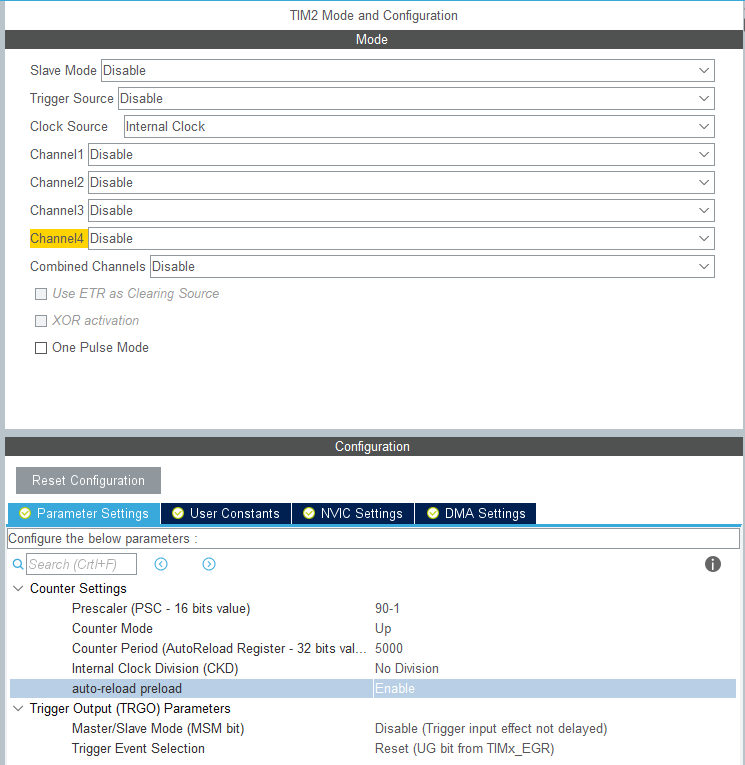Open the Channel2 dropdown
Image resolution: width=745 pixels, height=765 pixels.
(x=401, y=182)
